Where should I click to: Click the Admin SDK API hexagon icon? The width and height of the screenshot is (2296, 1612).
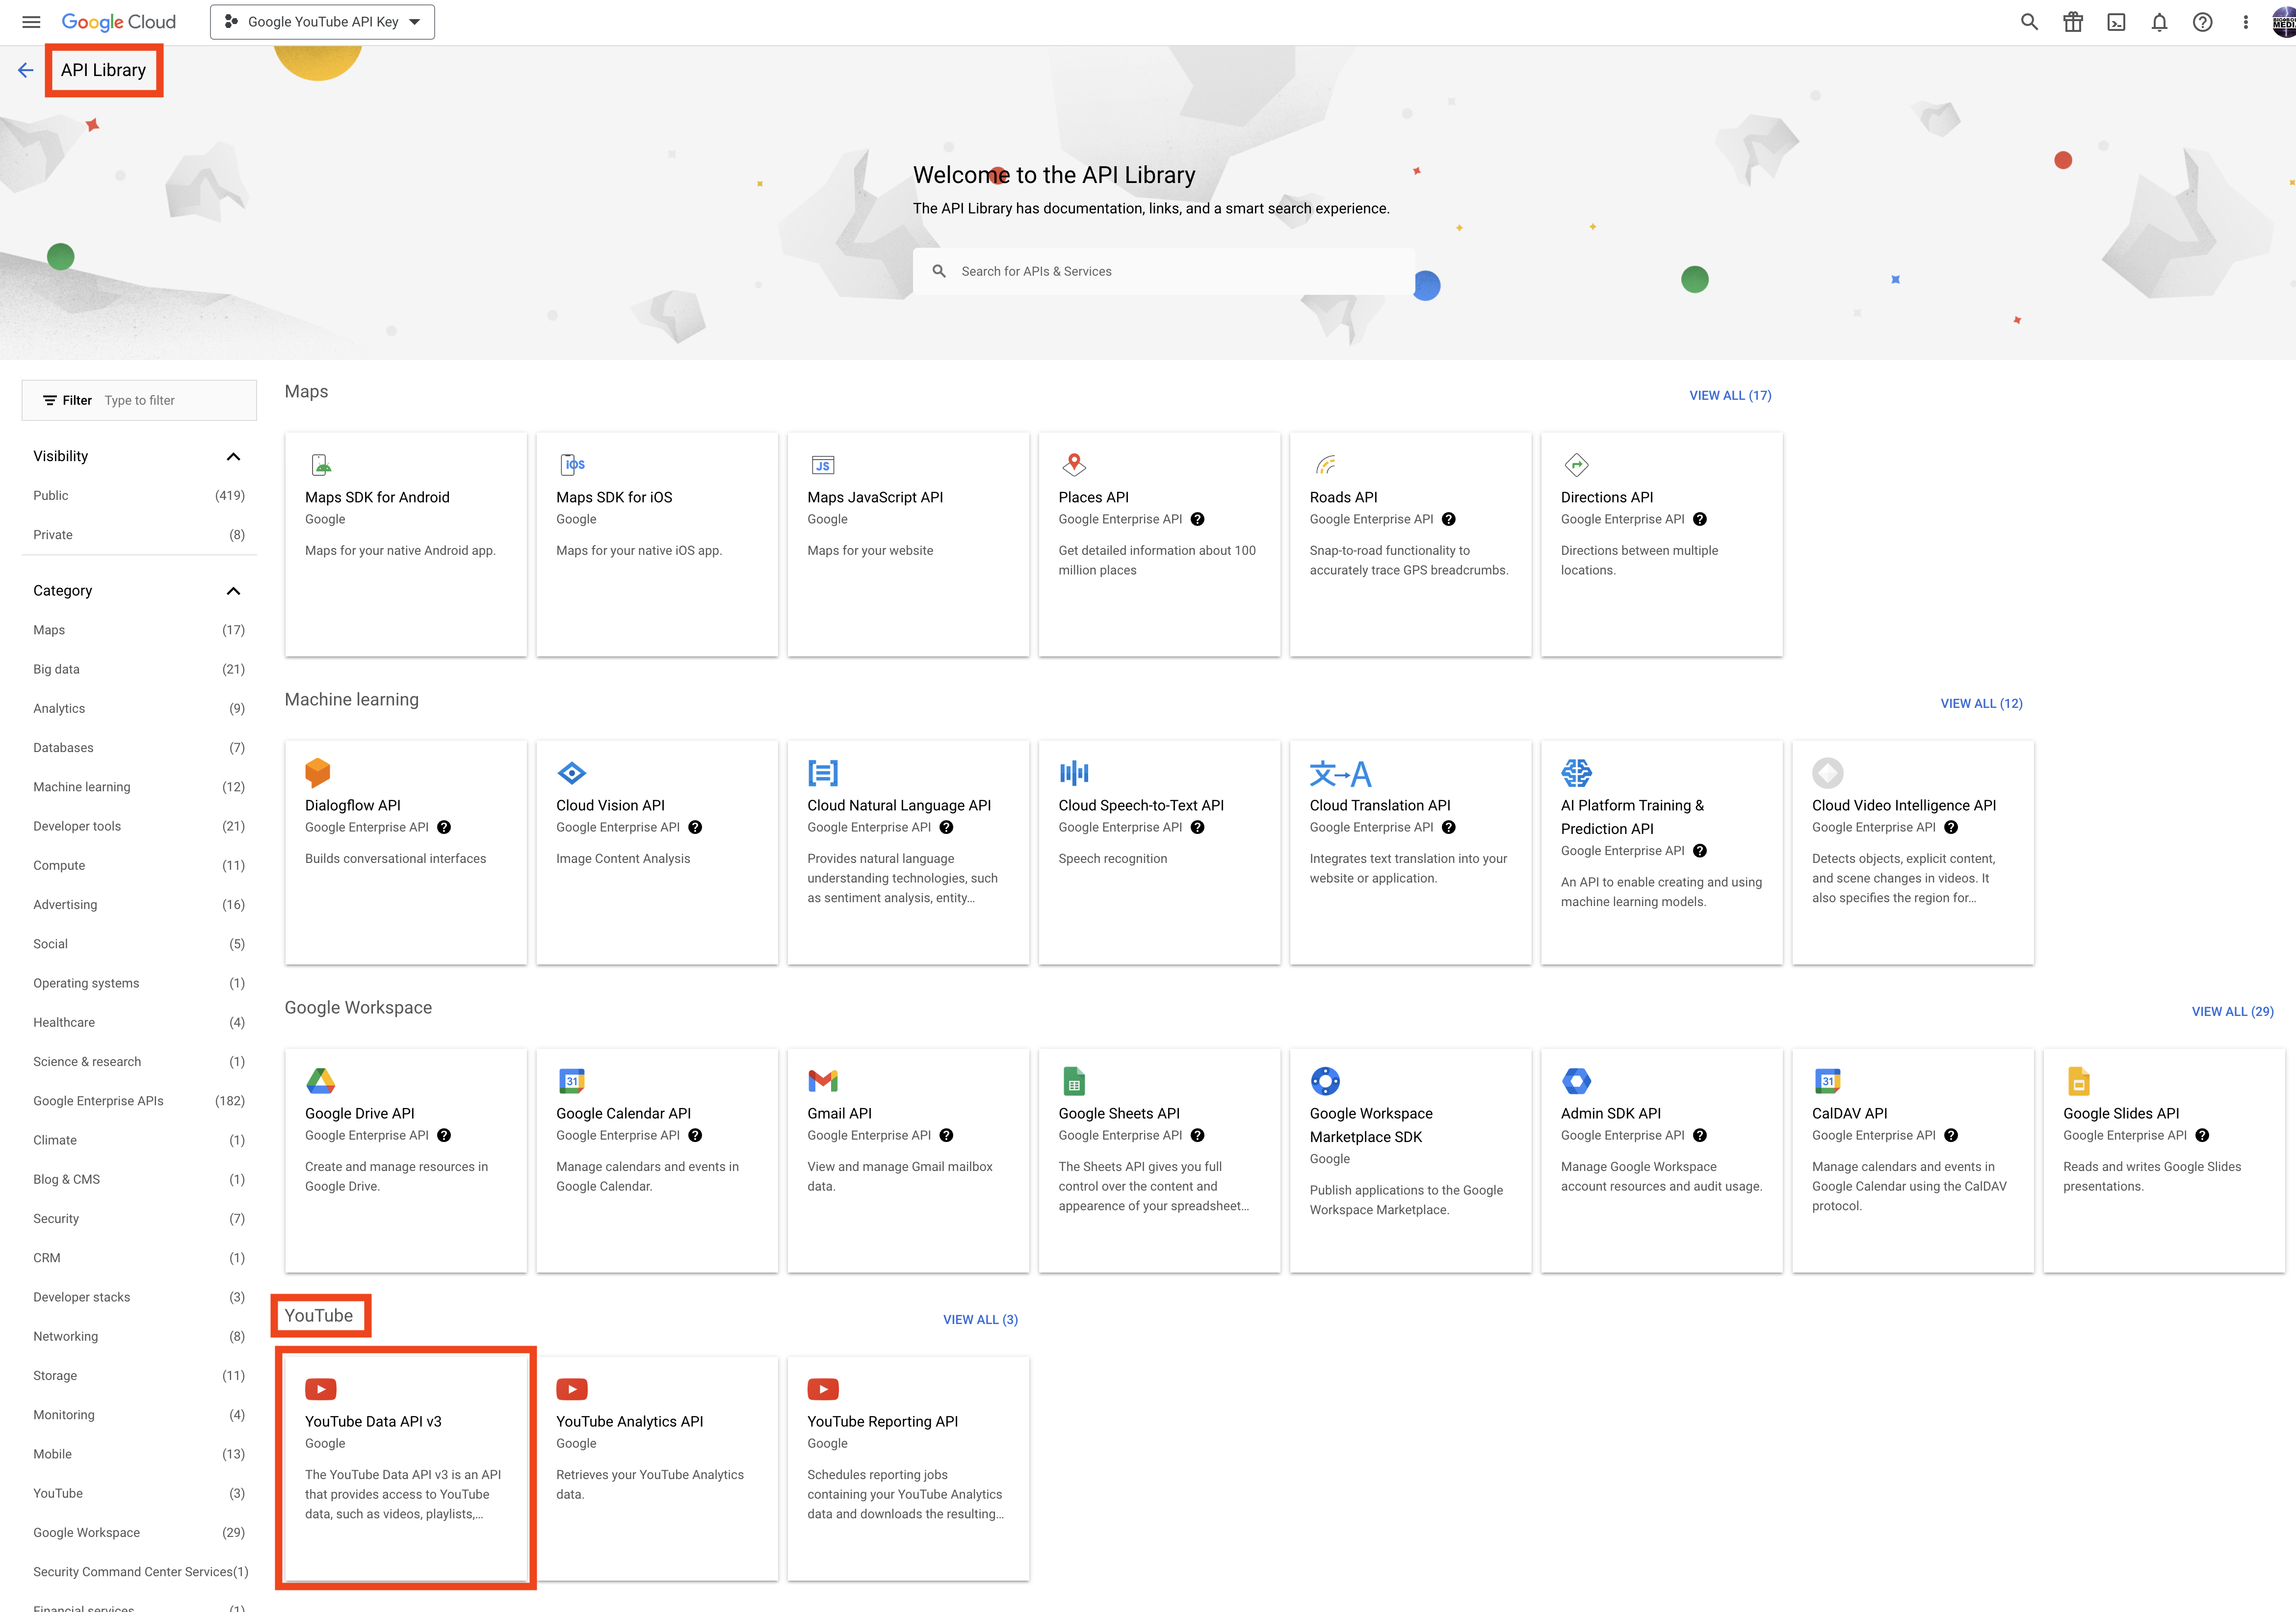pyautogui.click(x=1576, y=1080)
